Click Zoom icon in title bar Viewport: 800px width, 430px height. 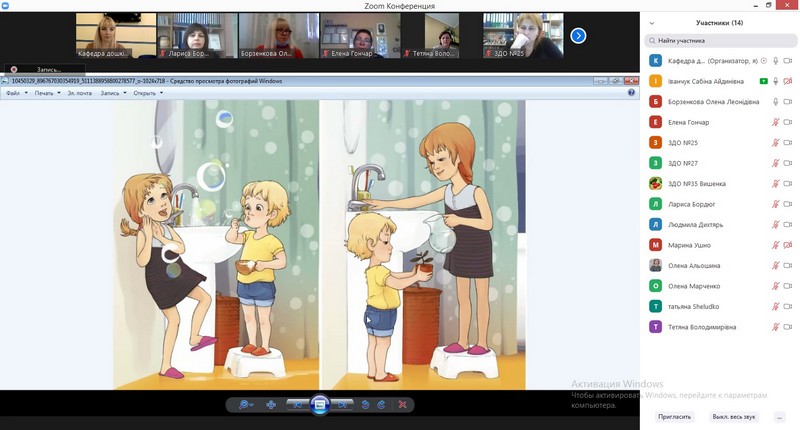coord(5,6)
